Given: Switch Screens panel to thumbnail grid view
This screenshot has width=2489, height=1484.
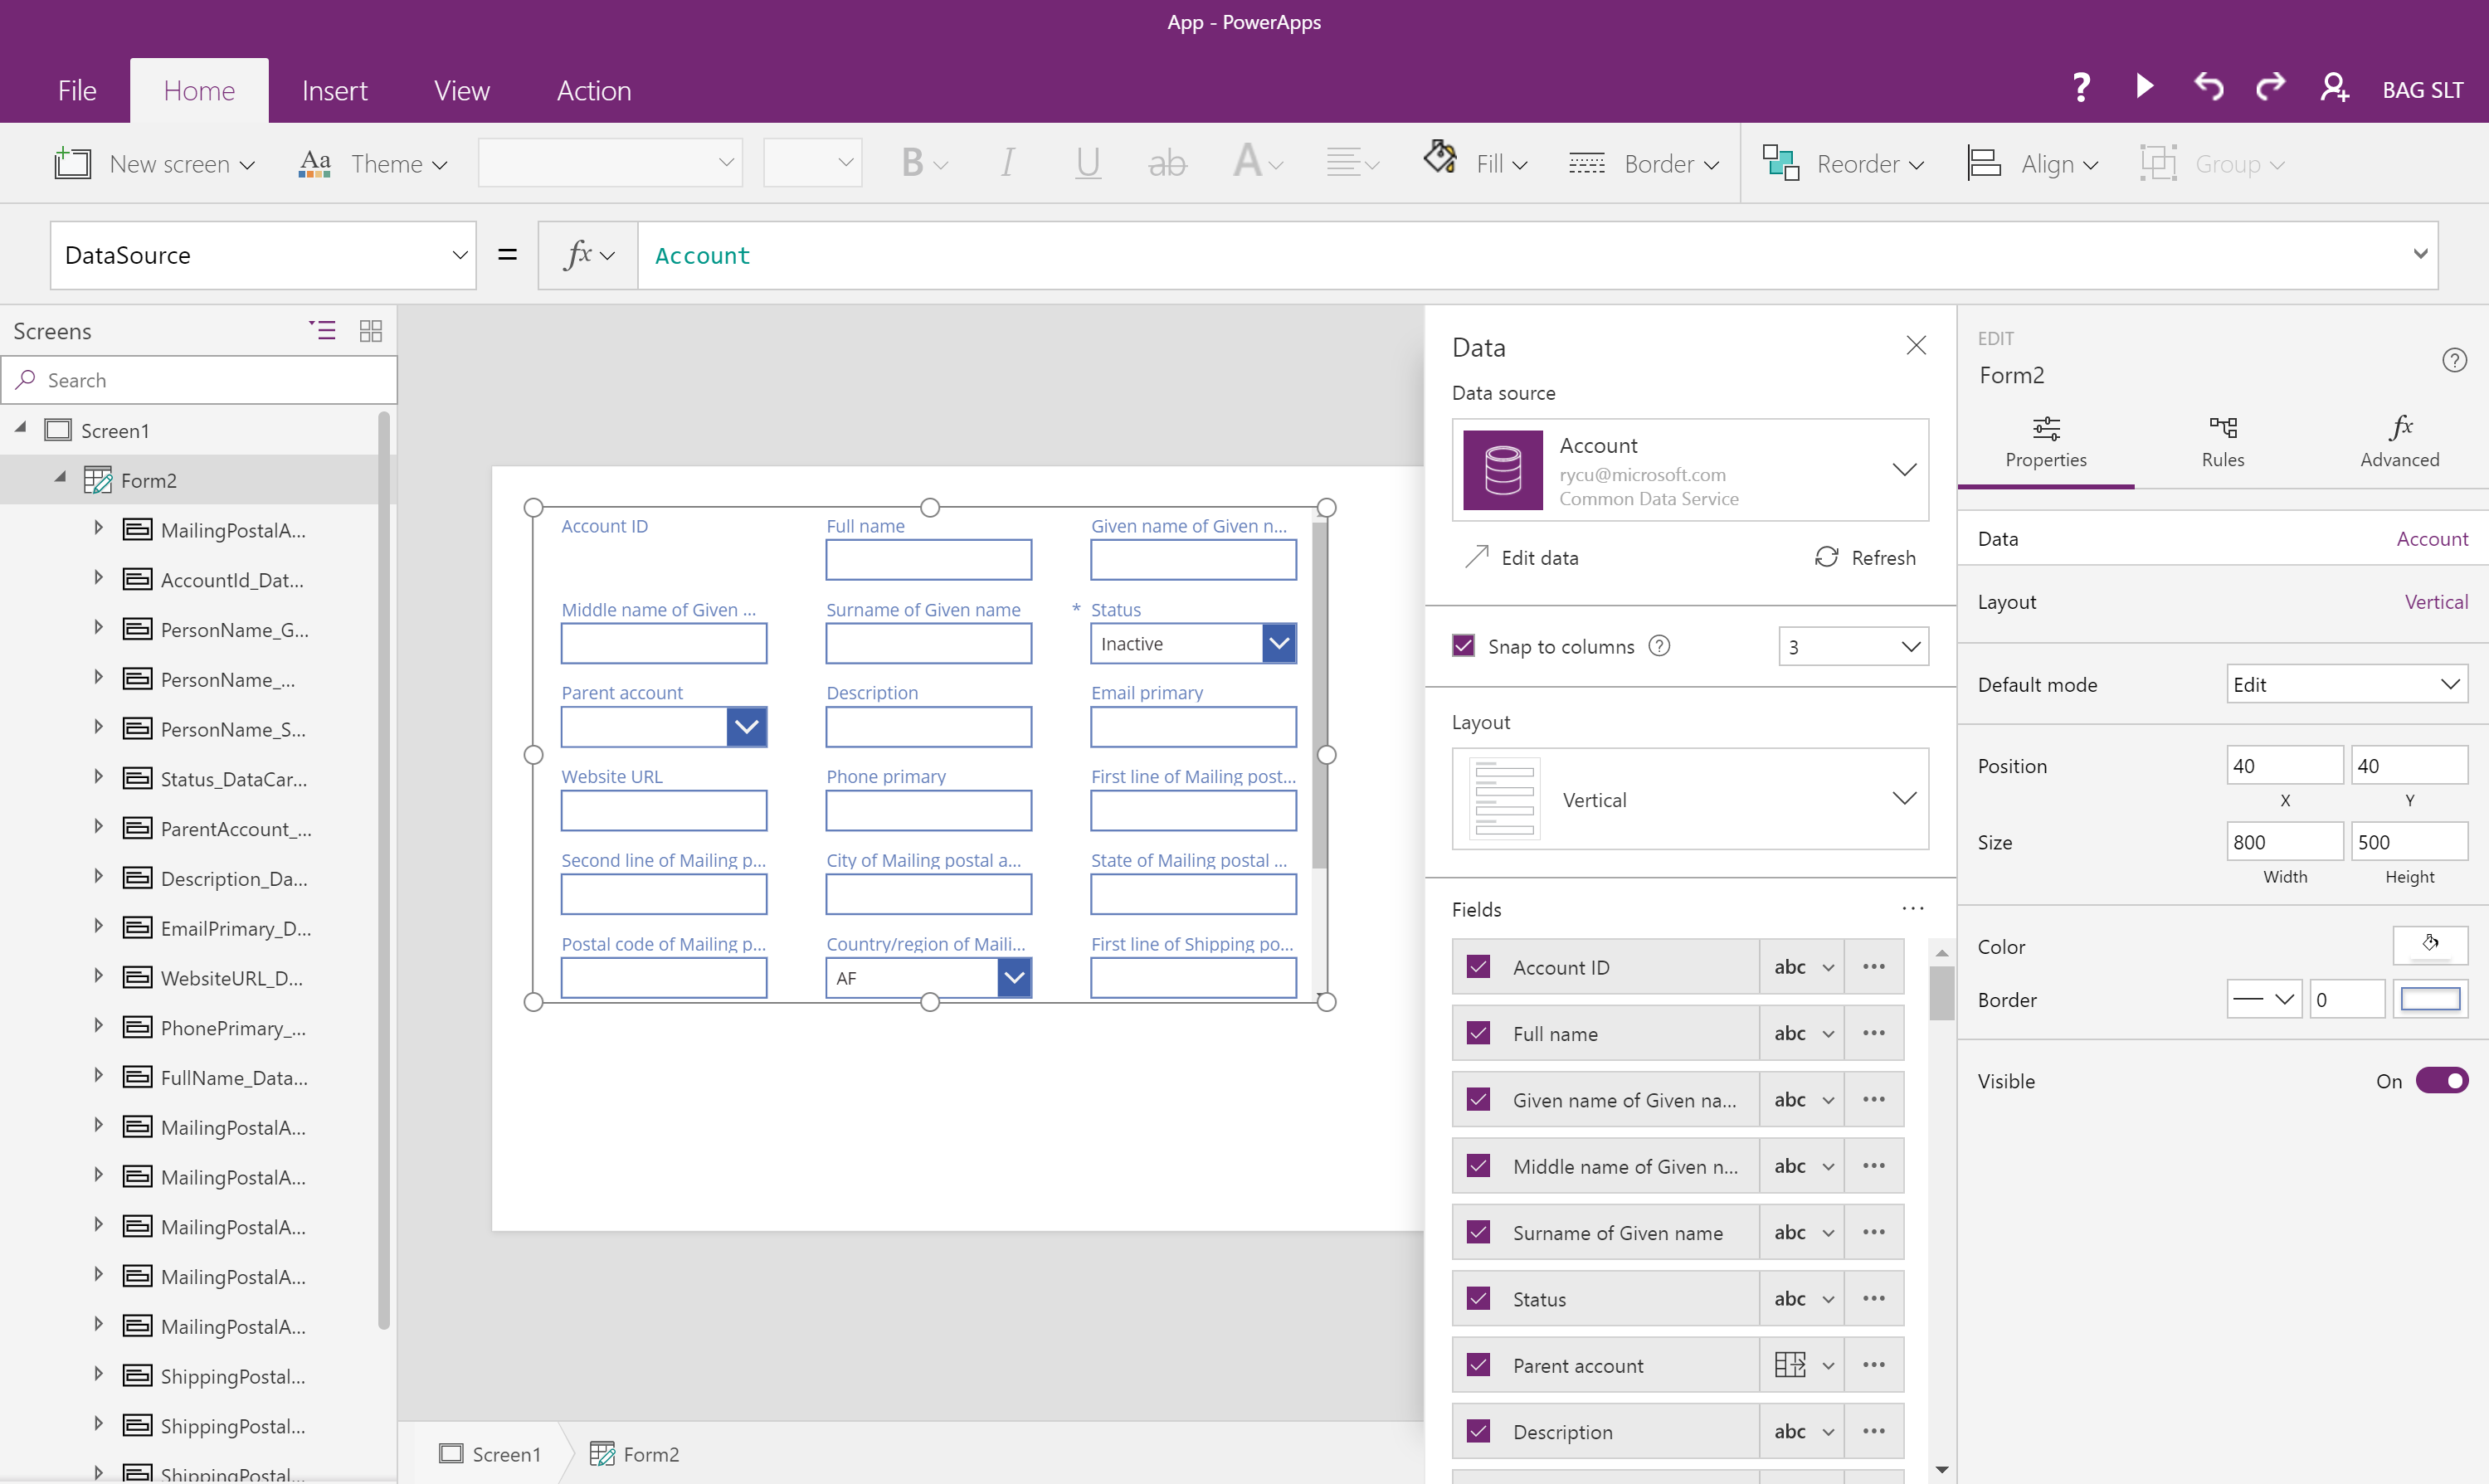Looking at the screenshot, I should pyautogui.click(x=370, y=331).
